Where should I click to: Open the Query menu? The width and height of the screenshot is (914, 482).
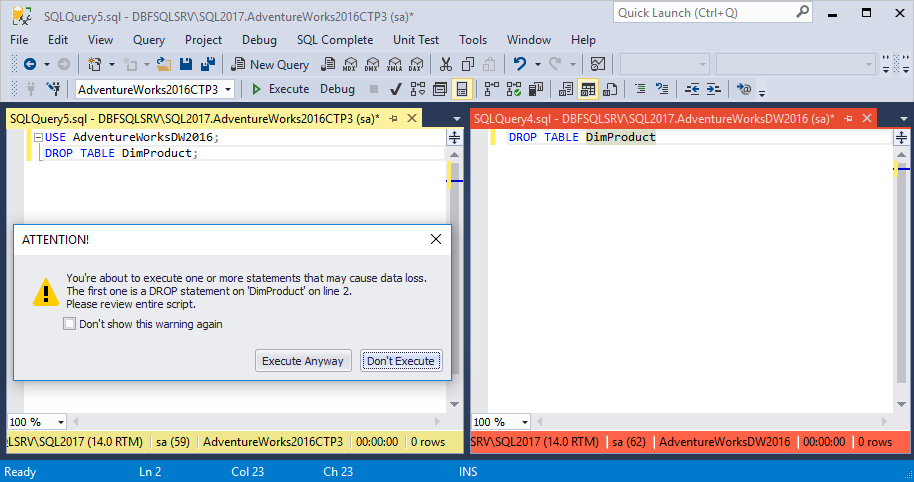[x=149, y=40]
